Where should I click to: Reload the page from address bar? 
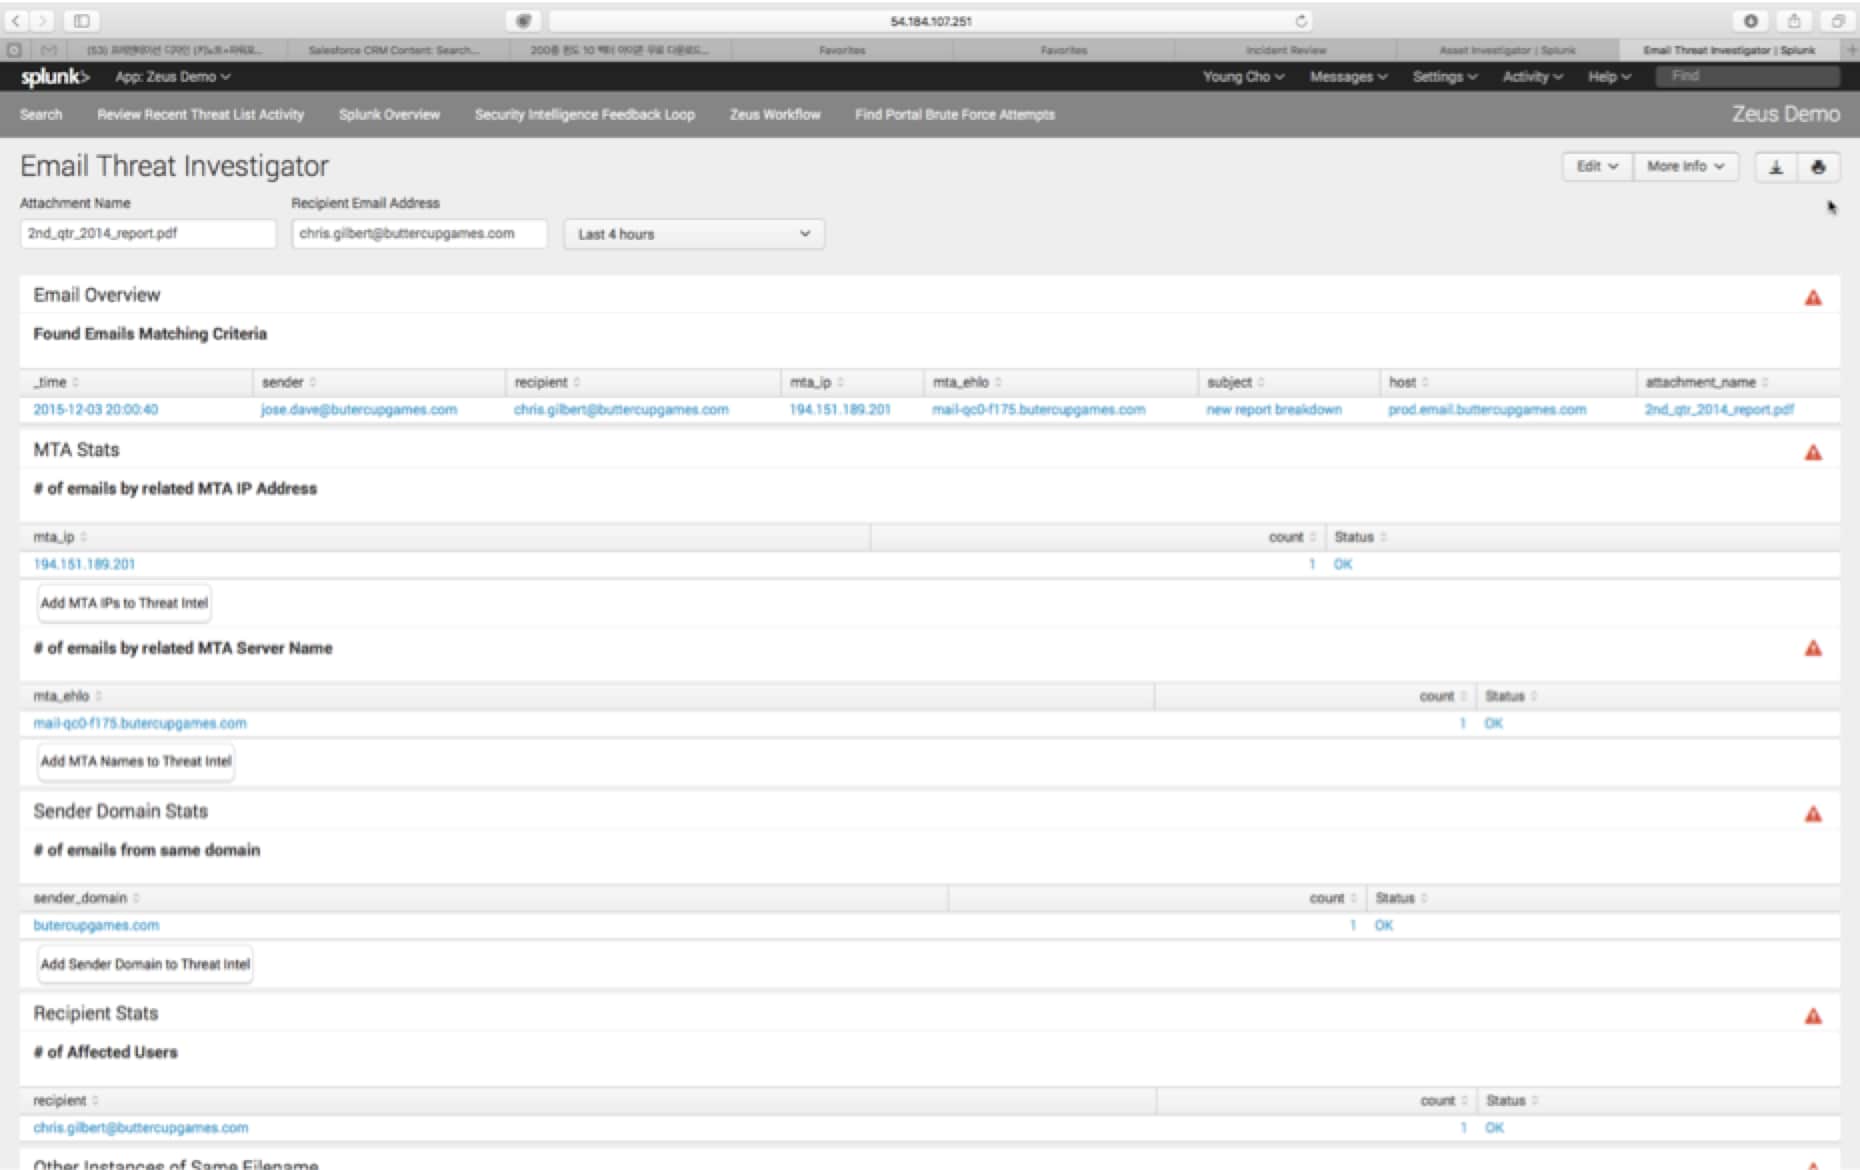pos(1301,21)
